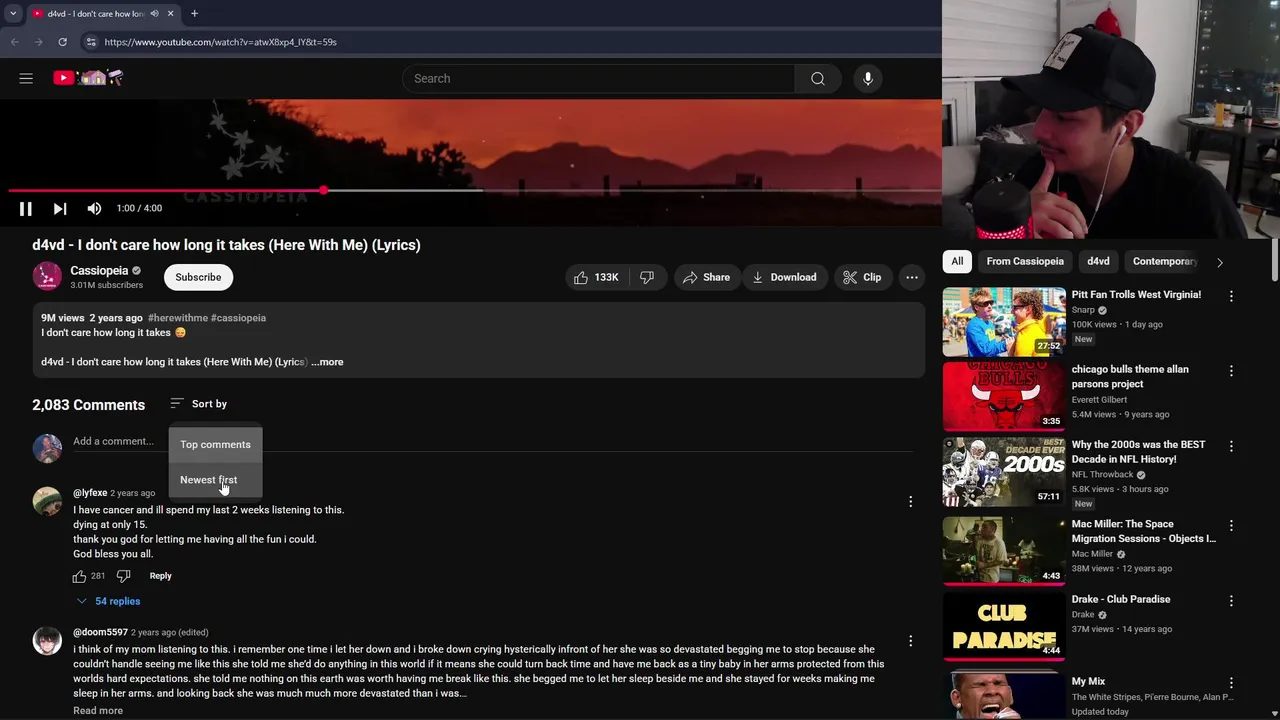Expand the 54 replies thread
1280x720 pixels.
point(109,601)
